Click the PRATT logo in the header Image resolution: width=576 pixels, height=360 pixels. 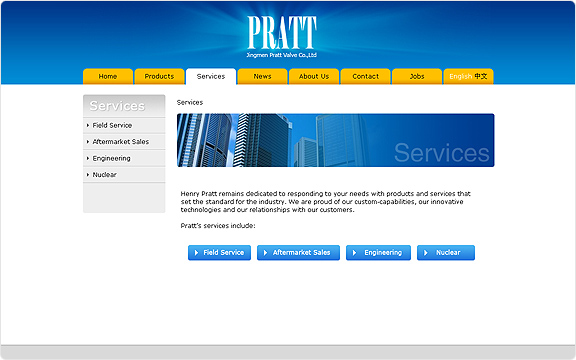point(282,36)
